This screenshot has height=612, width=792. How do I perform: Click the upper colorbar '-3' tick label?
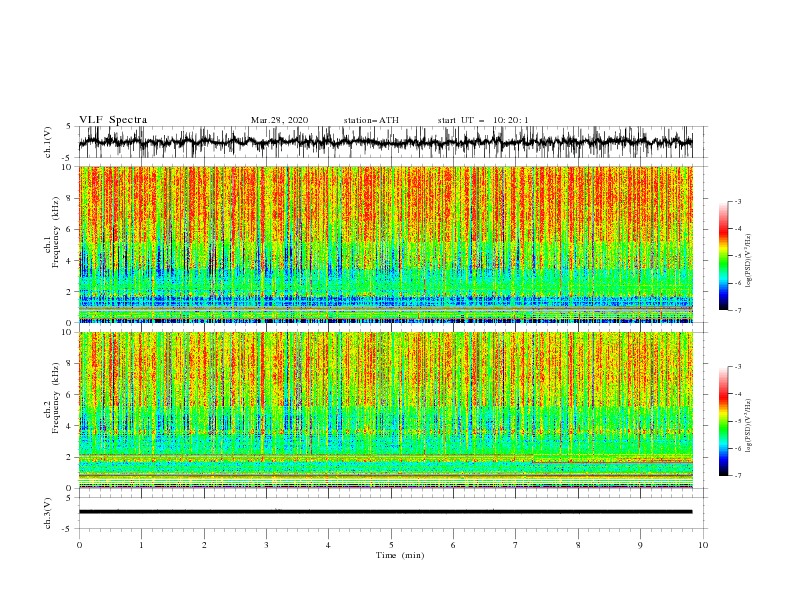(737, 201)
